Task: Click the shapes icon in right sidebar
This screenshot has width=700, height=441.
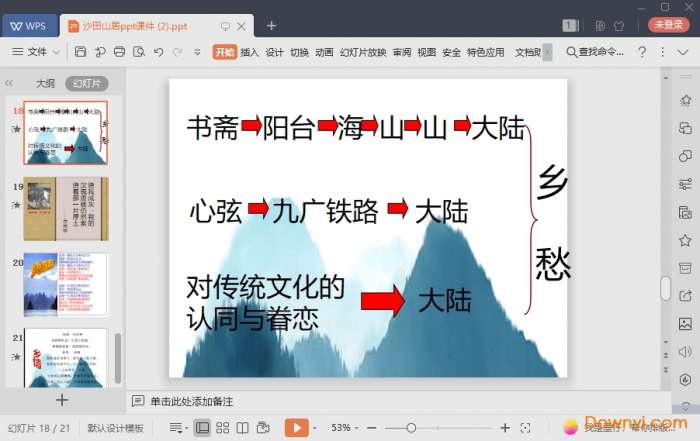Action: point(685,156)
